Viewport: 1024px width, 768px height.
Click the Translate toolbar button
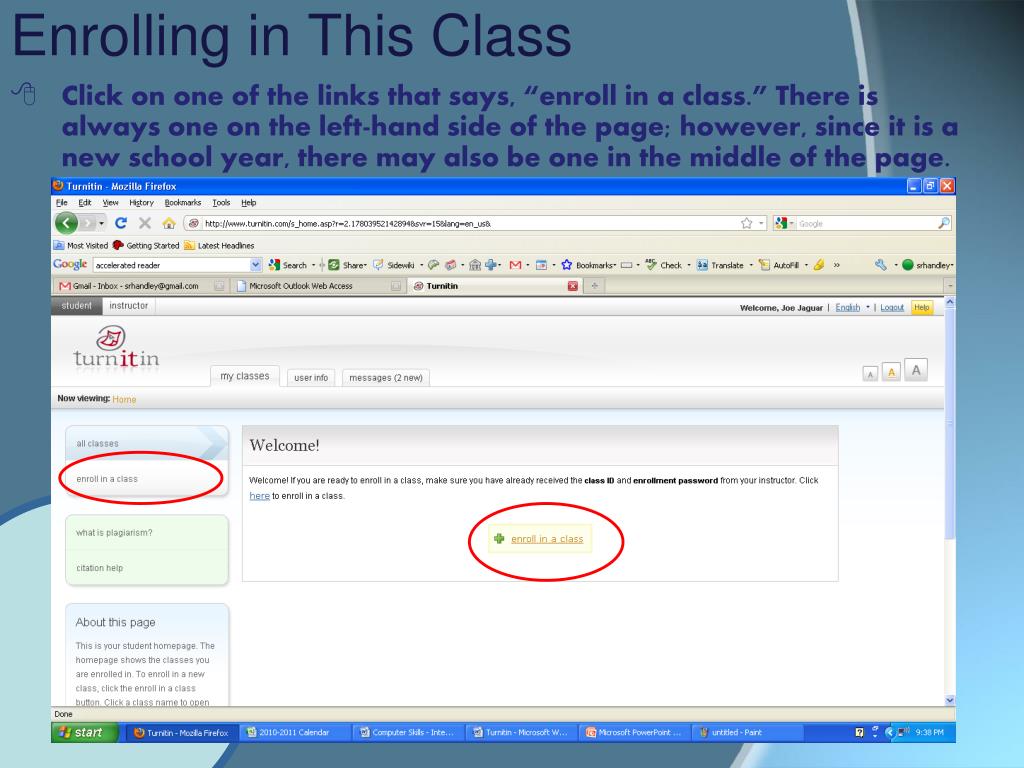point(720,265)
